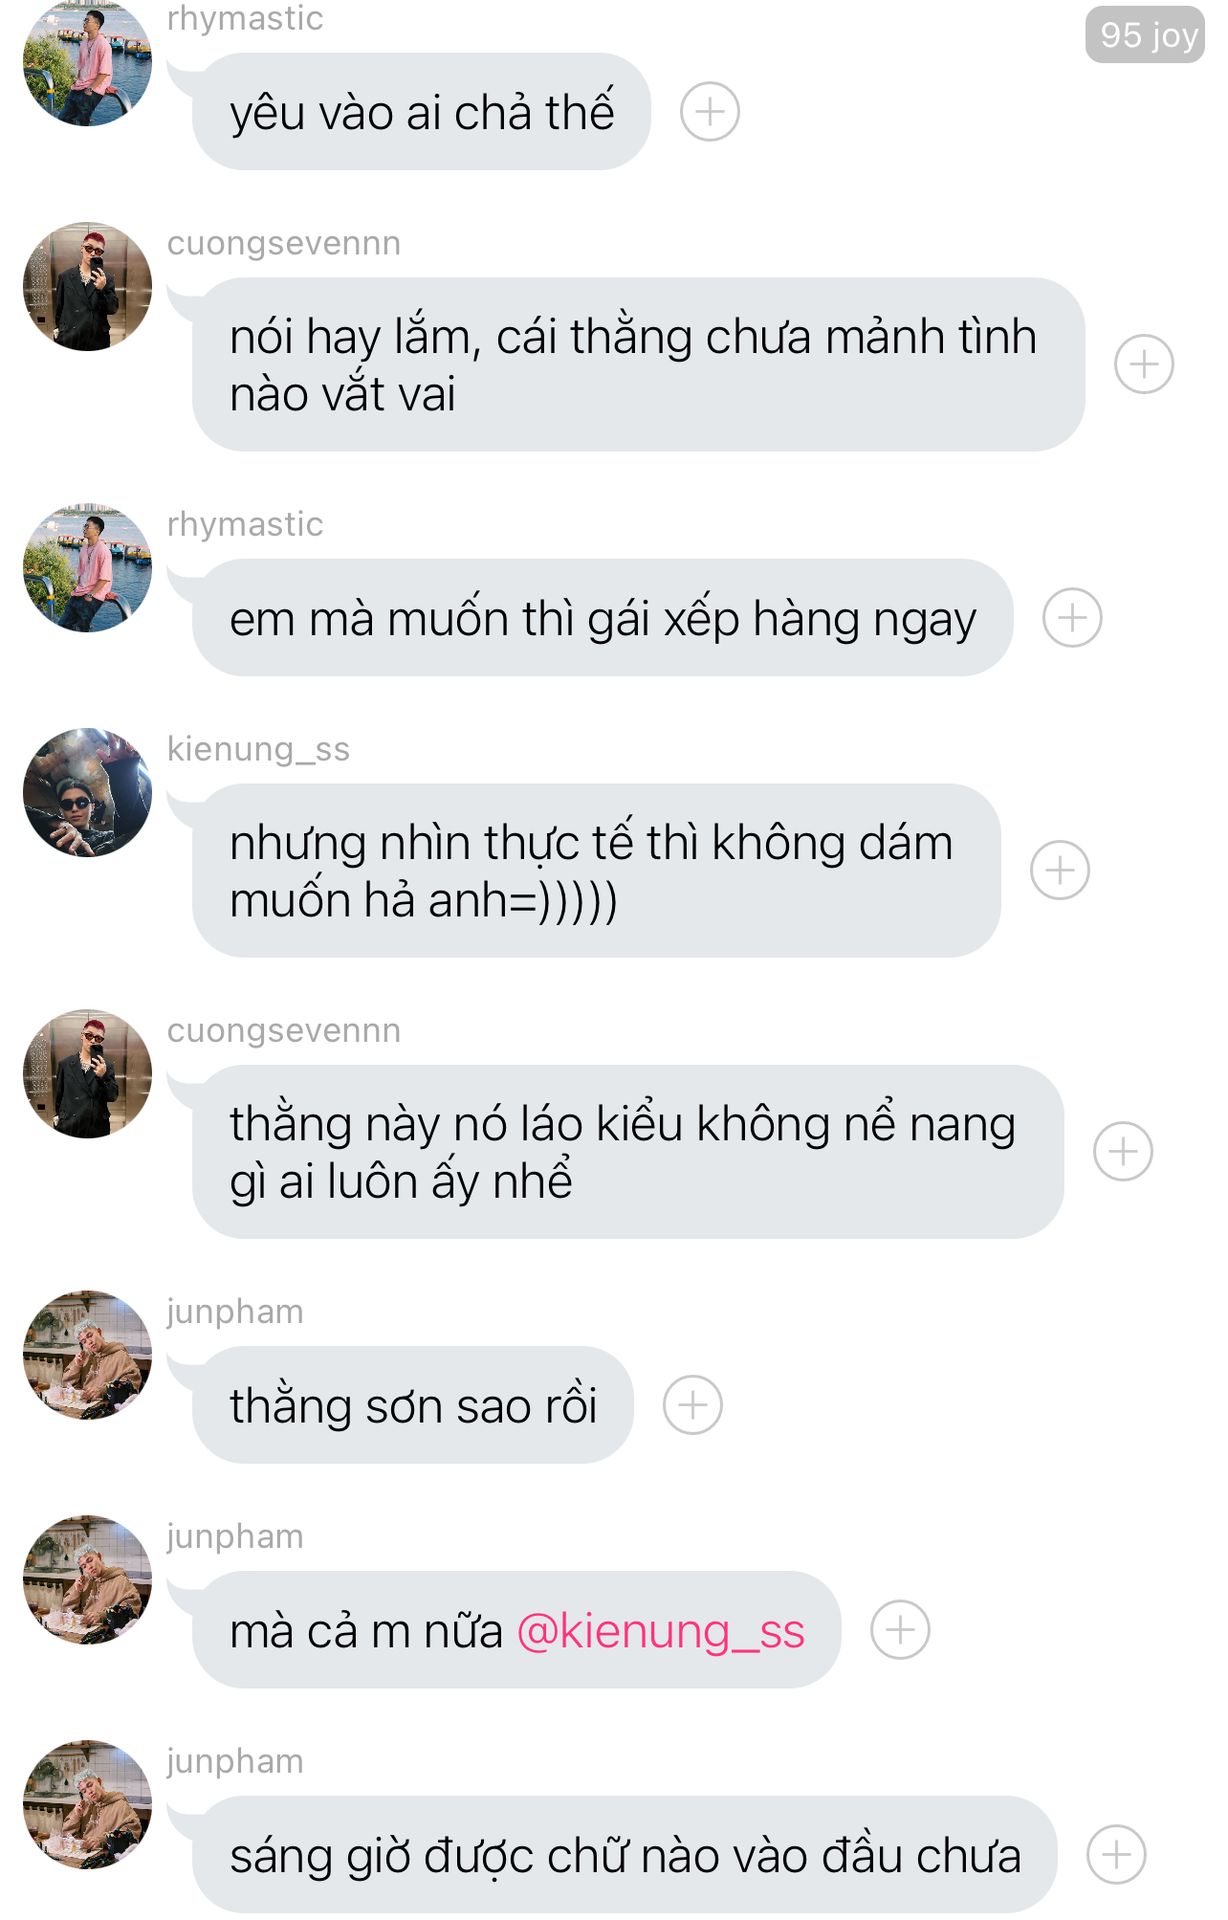The image size is (1228, 1920).
Task: Tap plus icon beside "yêu vào ai chả thế"
Action: (709, 111)
